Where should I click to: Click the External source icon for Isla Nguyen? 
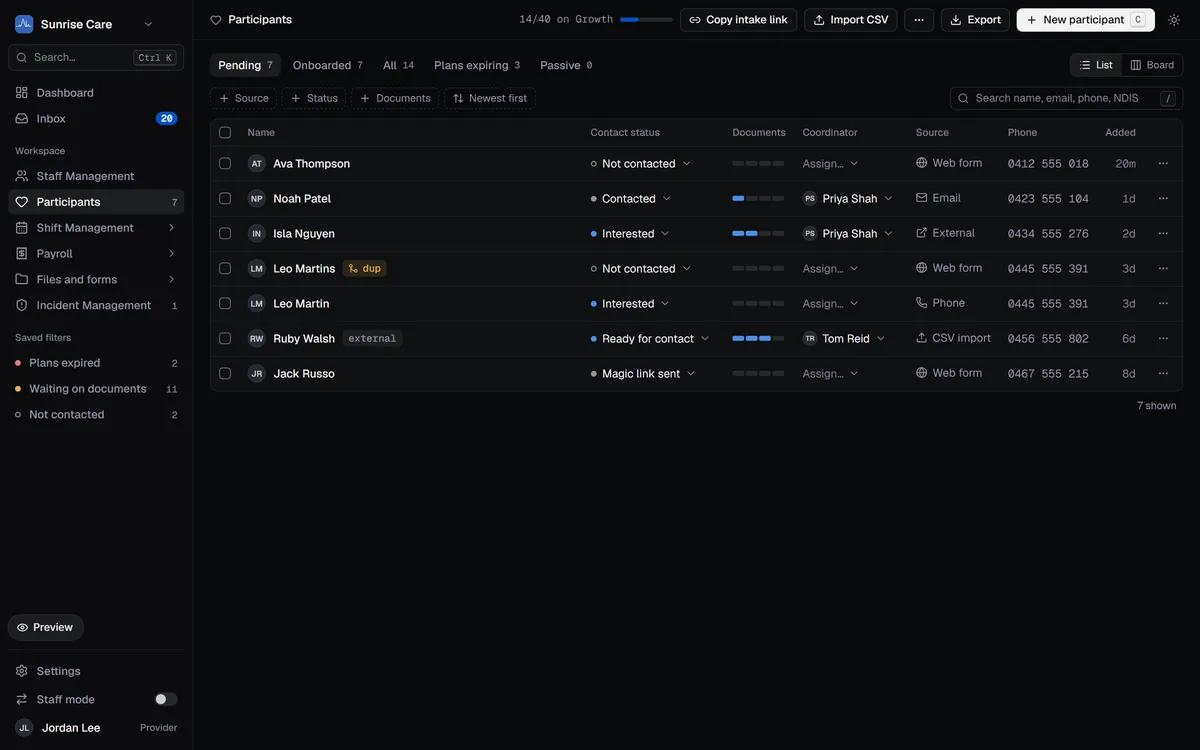coord(922,233)
